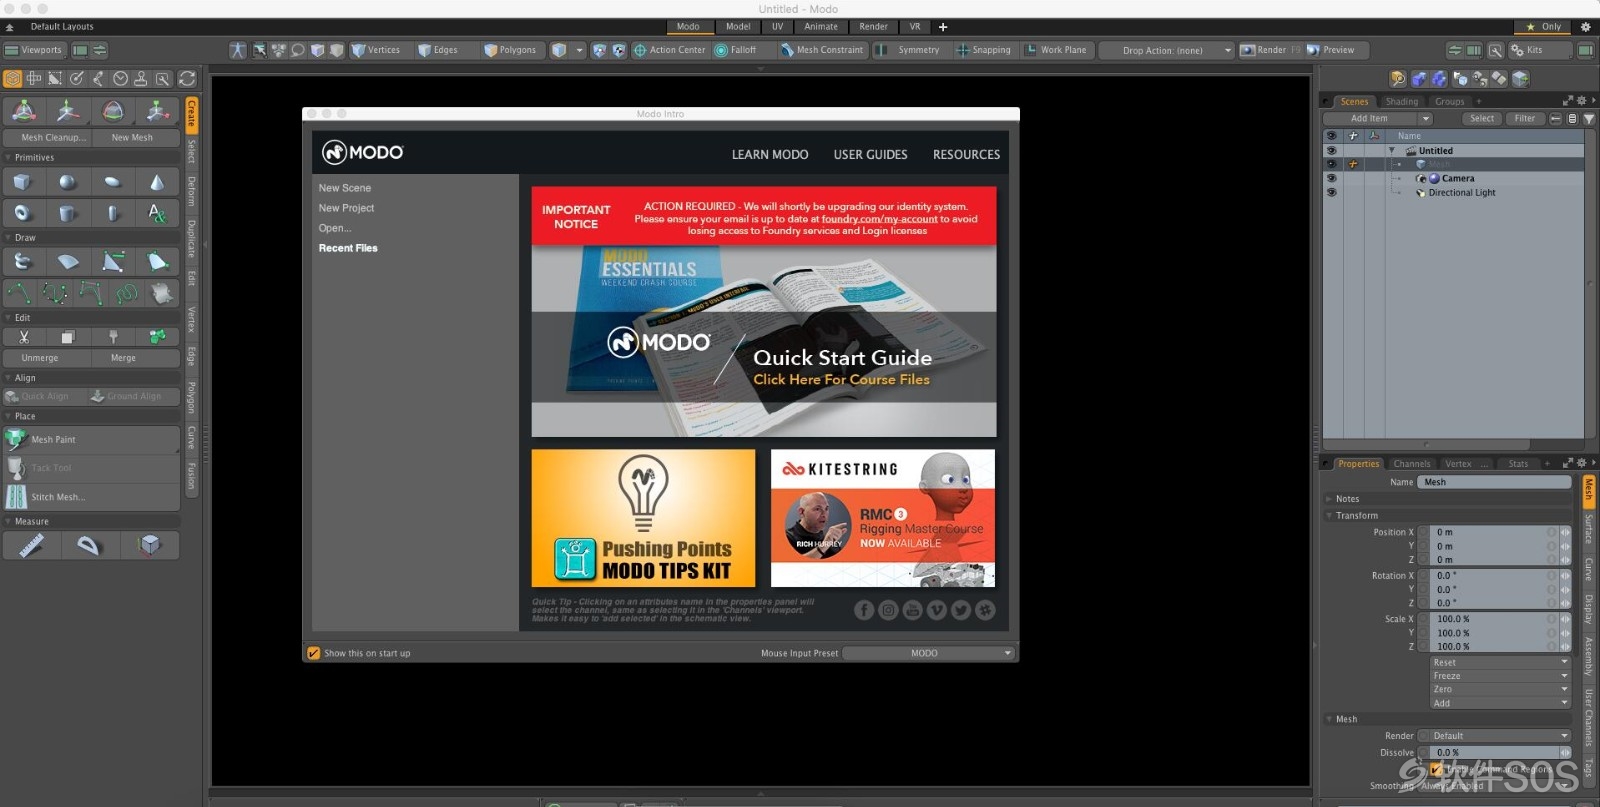Select the text primitive tool
This screenshot has width=1600, height=807.
tap(157, 213)
